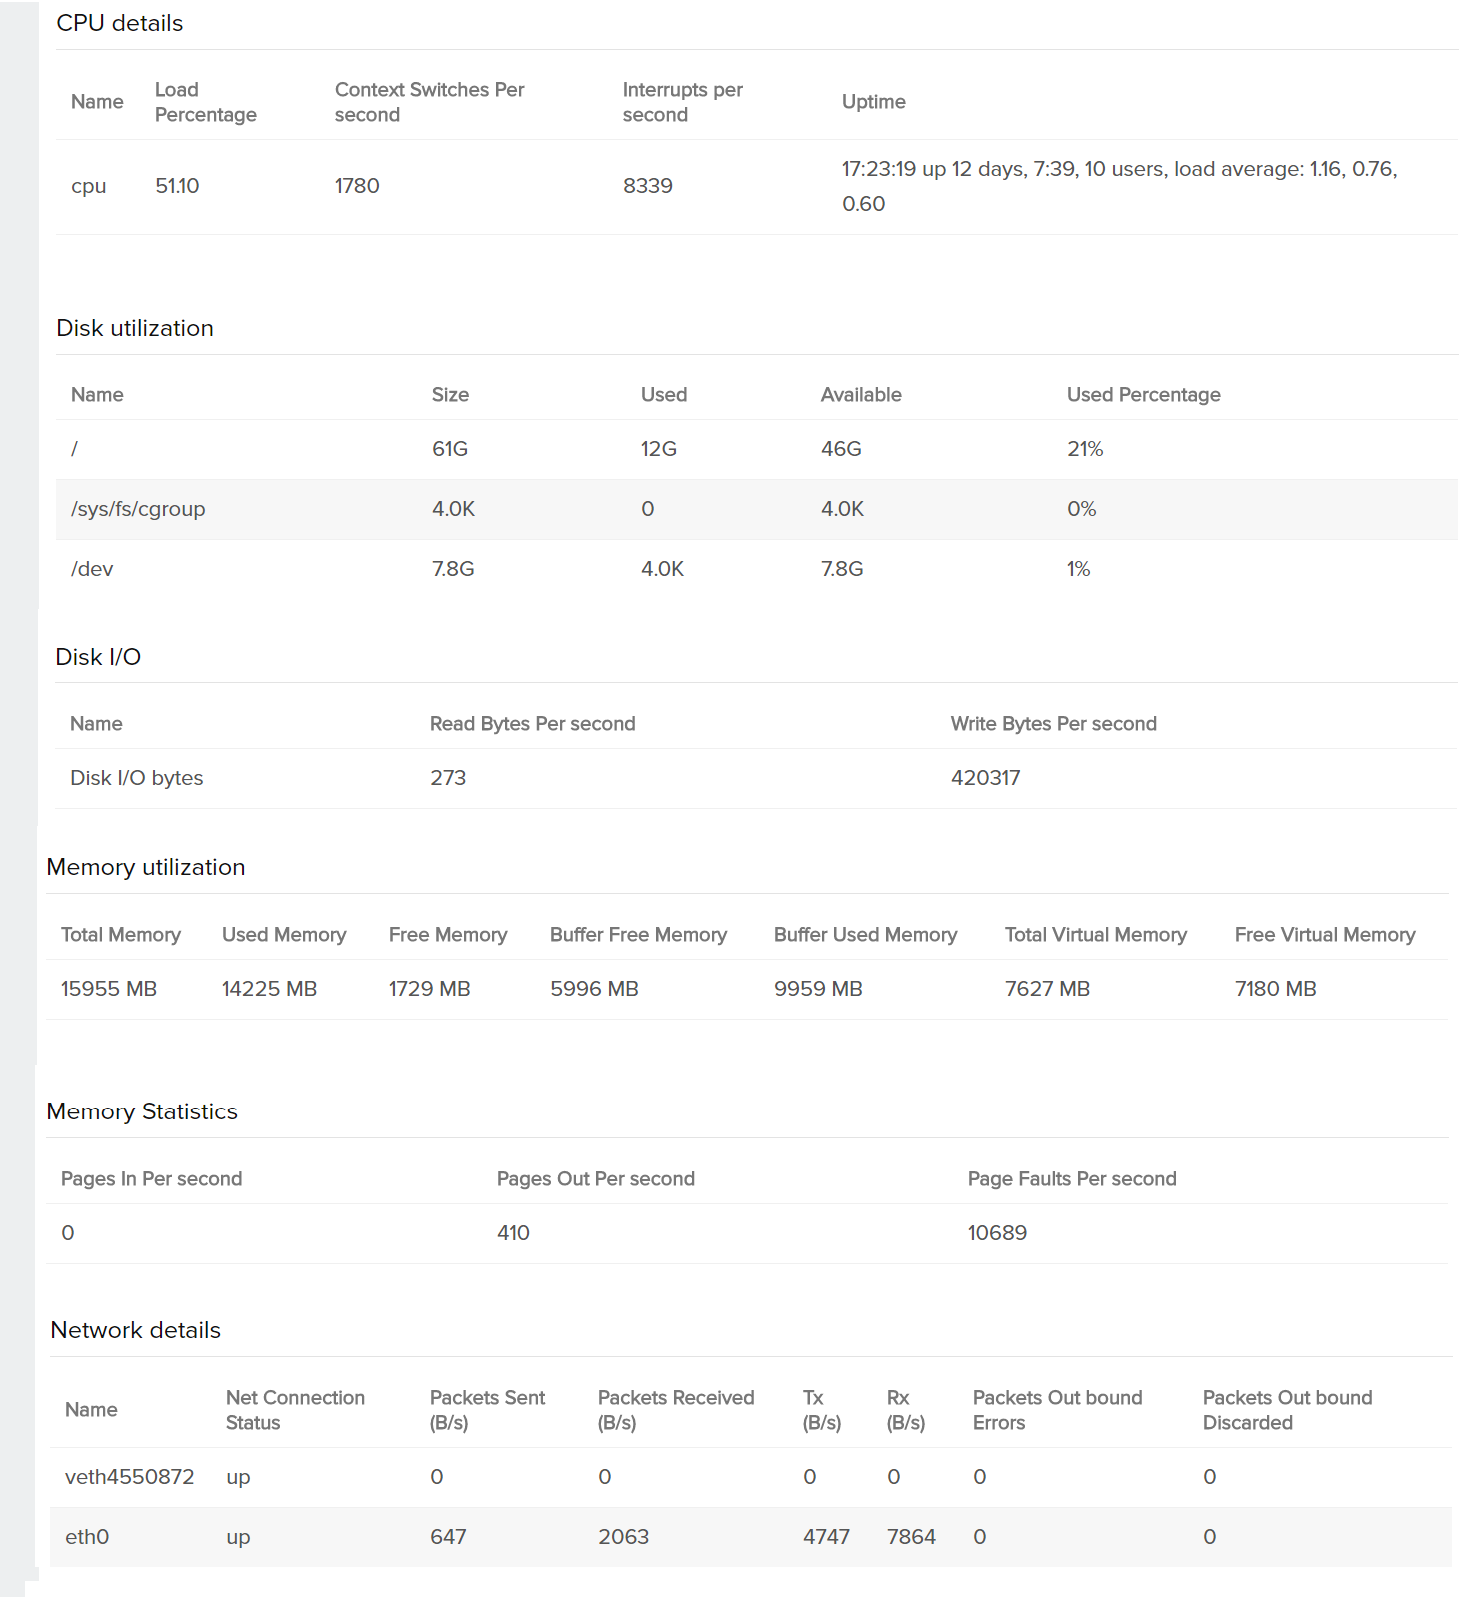The width and height of the screenshot is (1464, 1597).
Task: Click the CPU uptime text value
Action: coord(1118,186)
